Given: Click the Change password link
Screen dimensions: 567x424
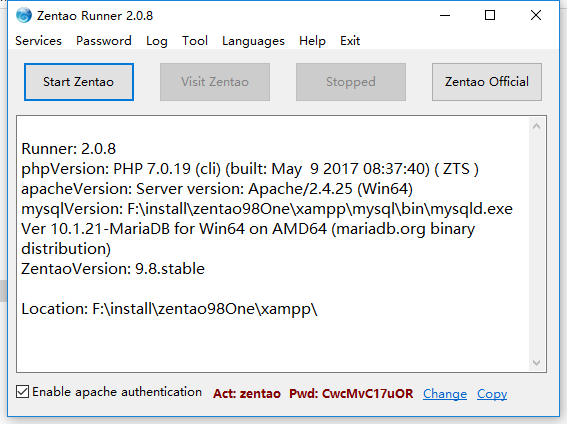Looking at the screenshot, I should coord(445,394).
